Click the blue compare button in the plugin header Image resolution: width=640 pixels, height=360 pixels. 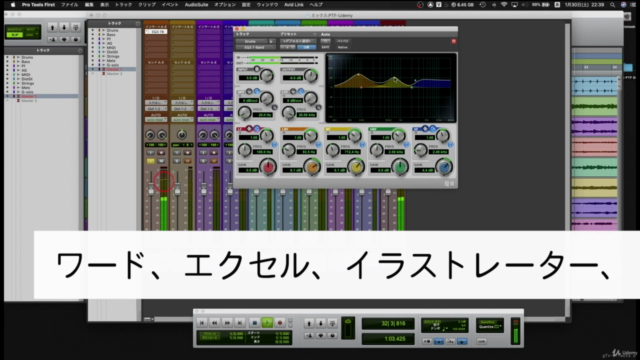coord(306,47)
